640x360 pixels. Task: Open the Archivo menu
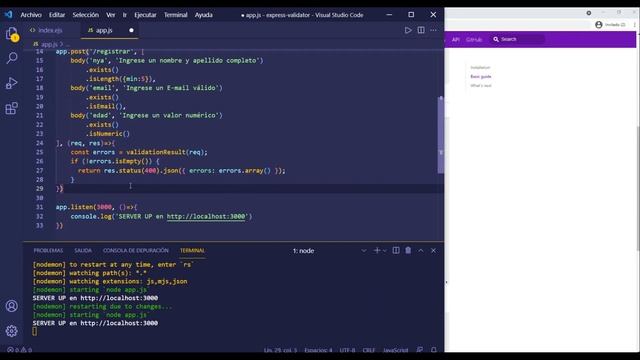(31, 15)
